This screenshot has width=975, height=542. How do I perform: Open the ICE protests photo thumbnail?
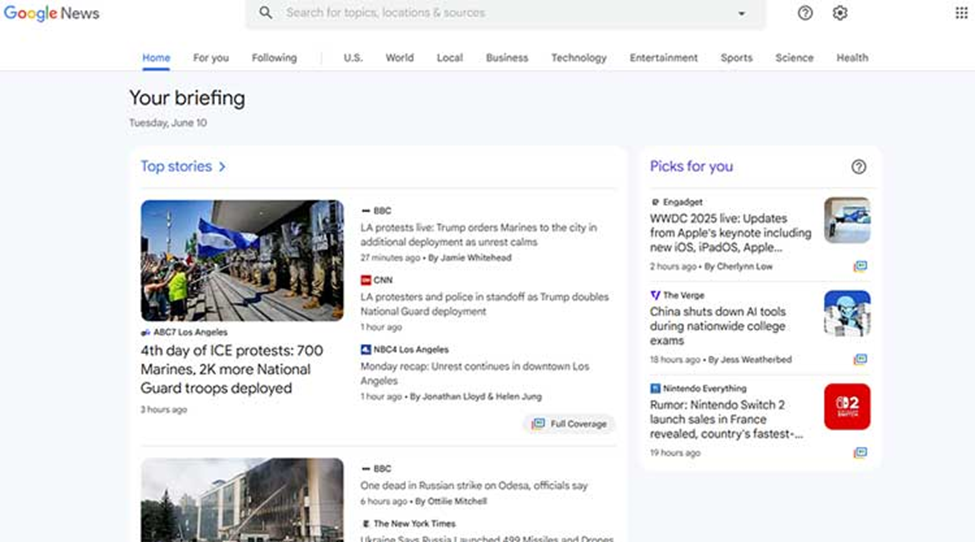242,260
